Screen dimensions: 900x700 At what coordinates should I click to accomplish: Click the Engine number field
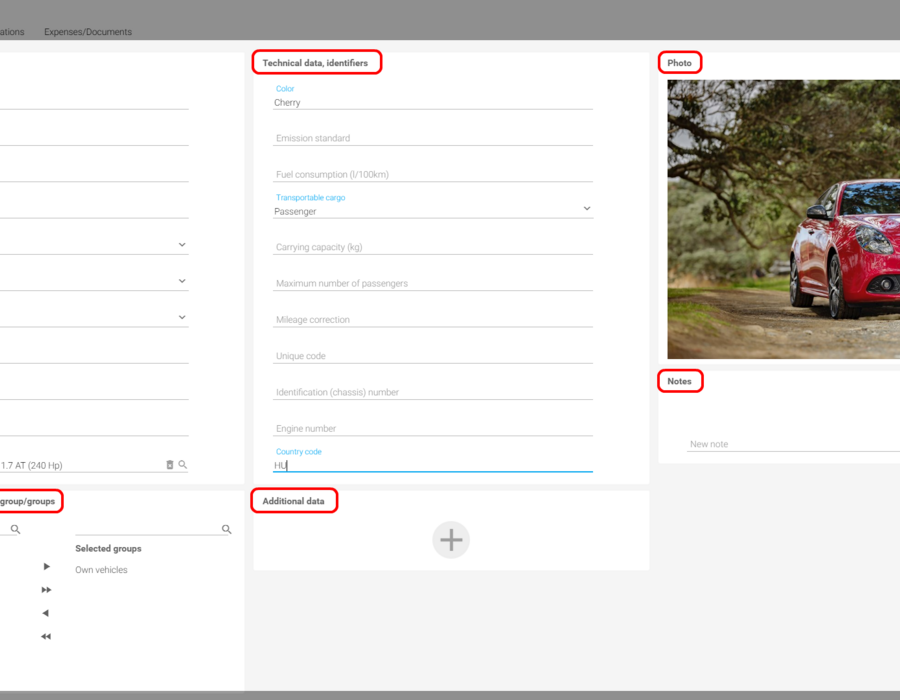pyautogui.click(x=433, y=429)
